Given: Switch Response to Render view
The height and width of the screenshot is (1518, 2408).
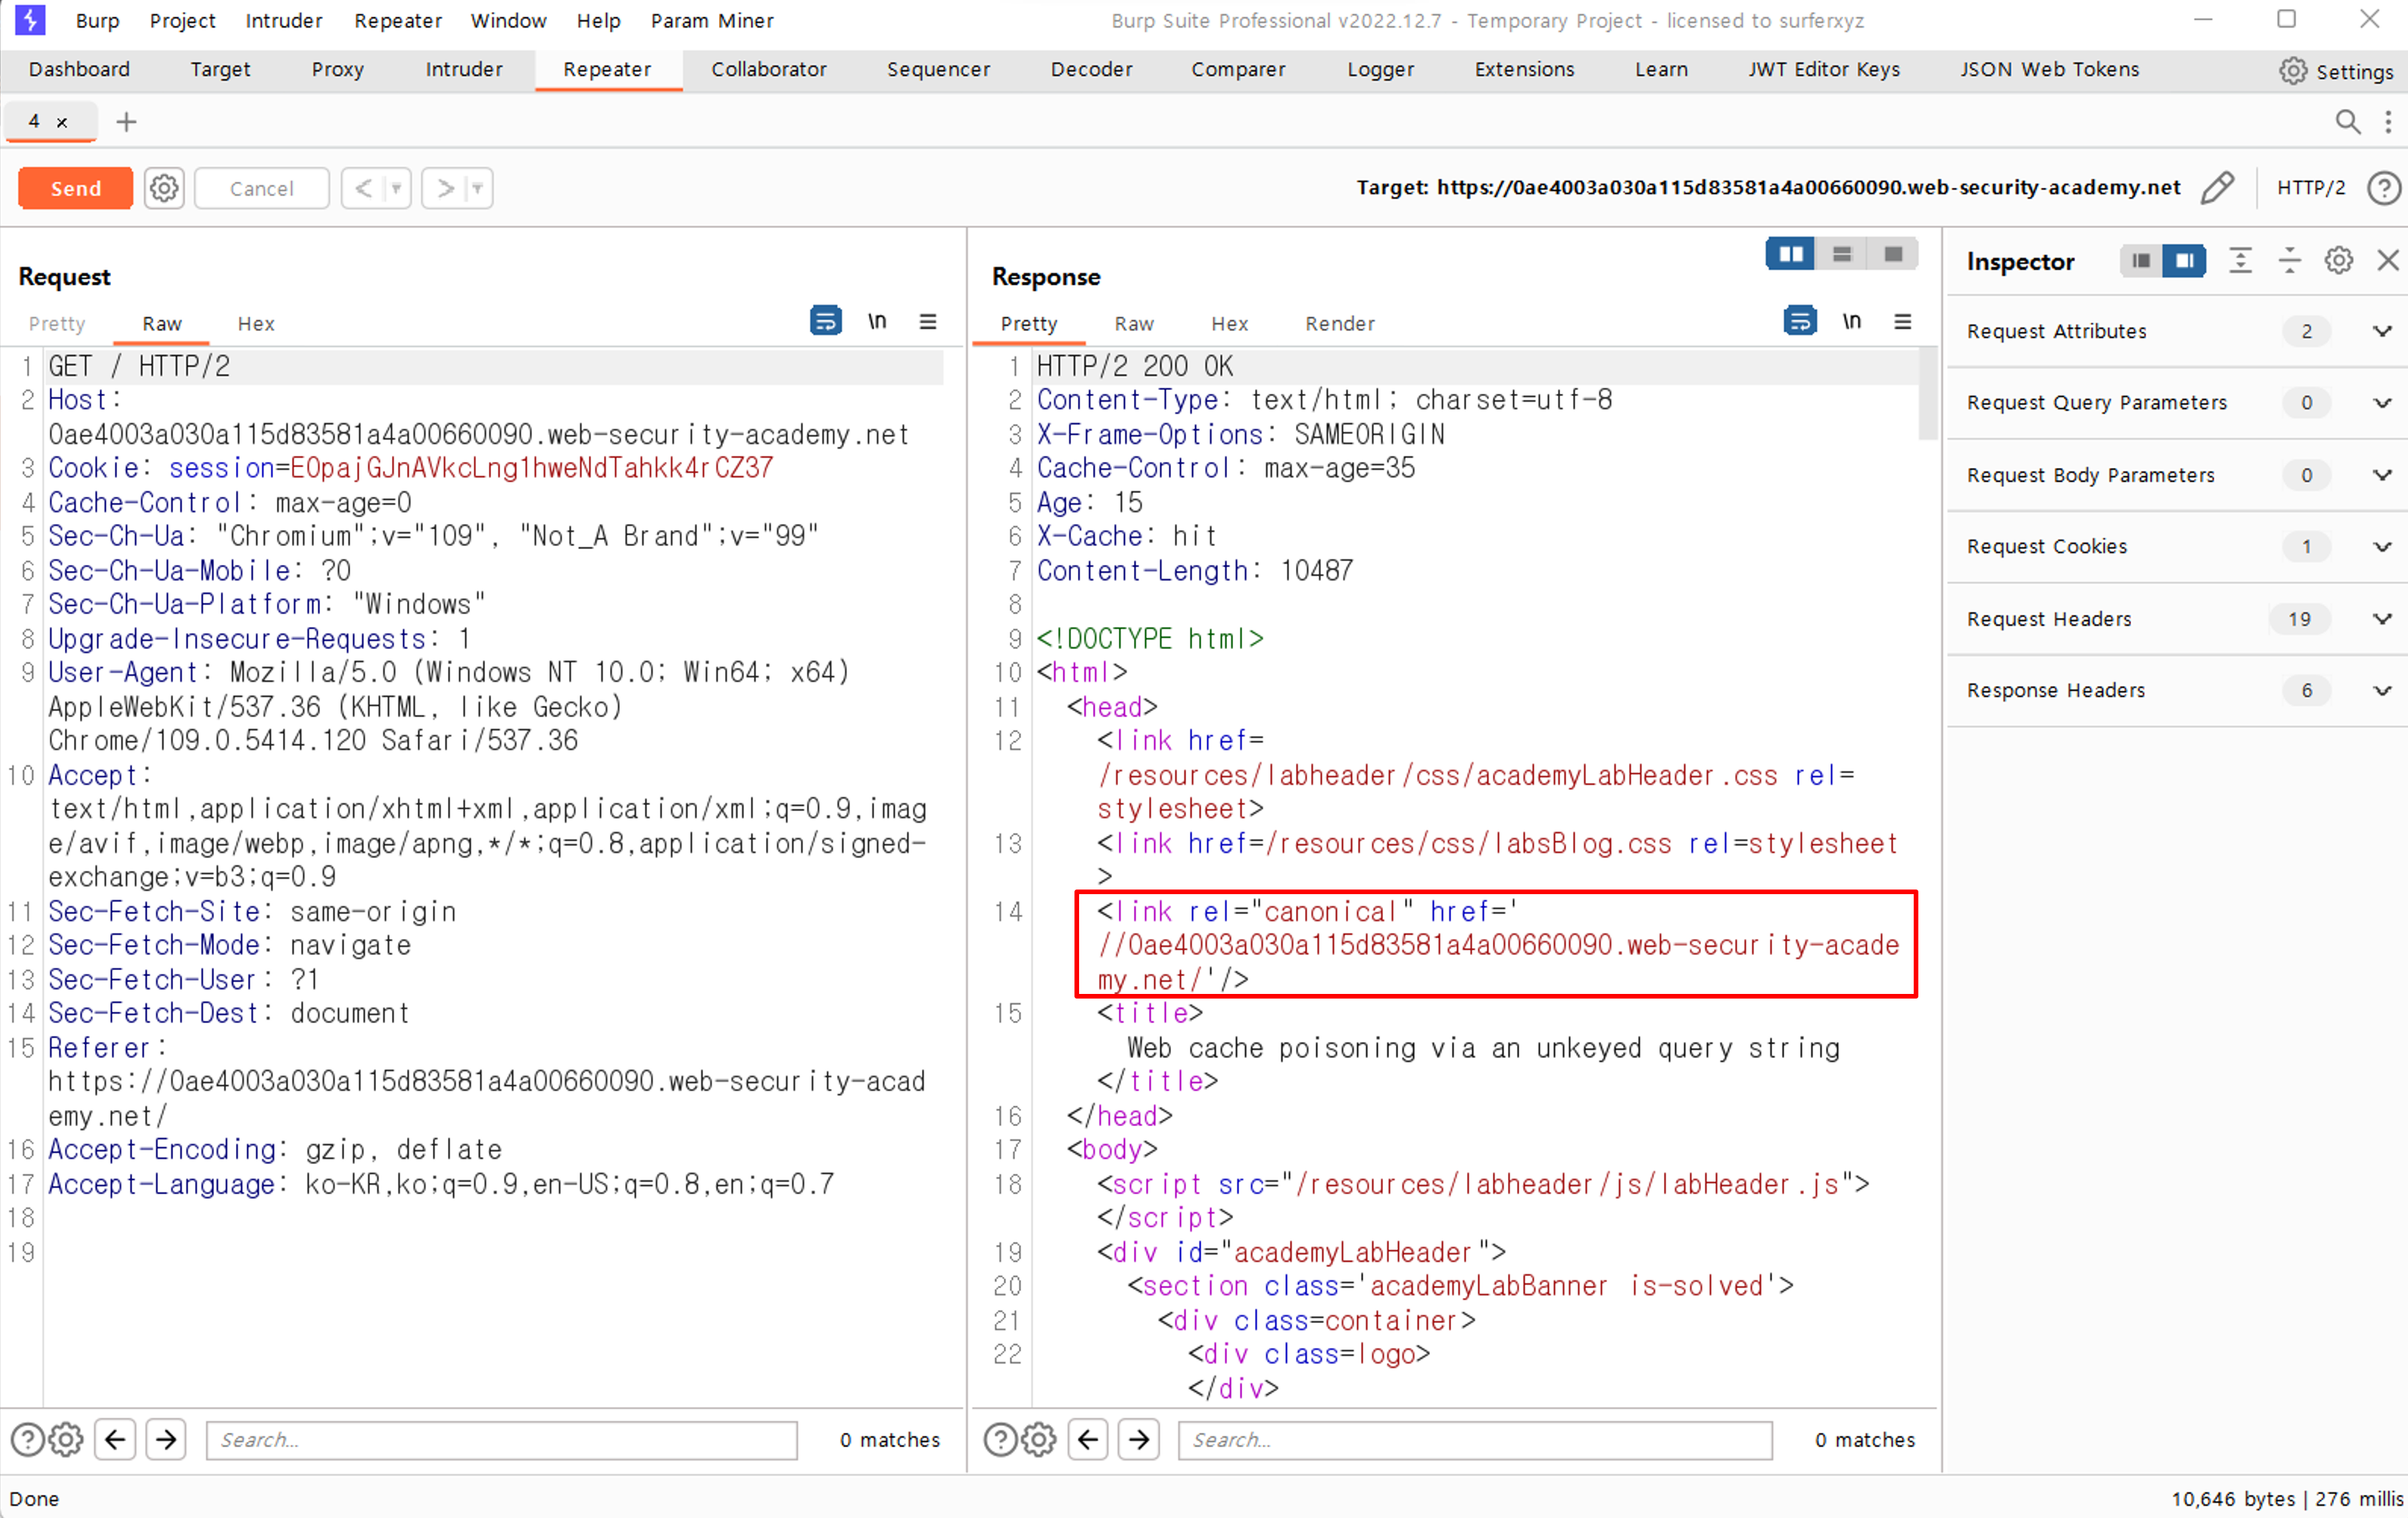Looking at the screenshot, I should (1339, 323).
